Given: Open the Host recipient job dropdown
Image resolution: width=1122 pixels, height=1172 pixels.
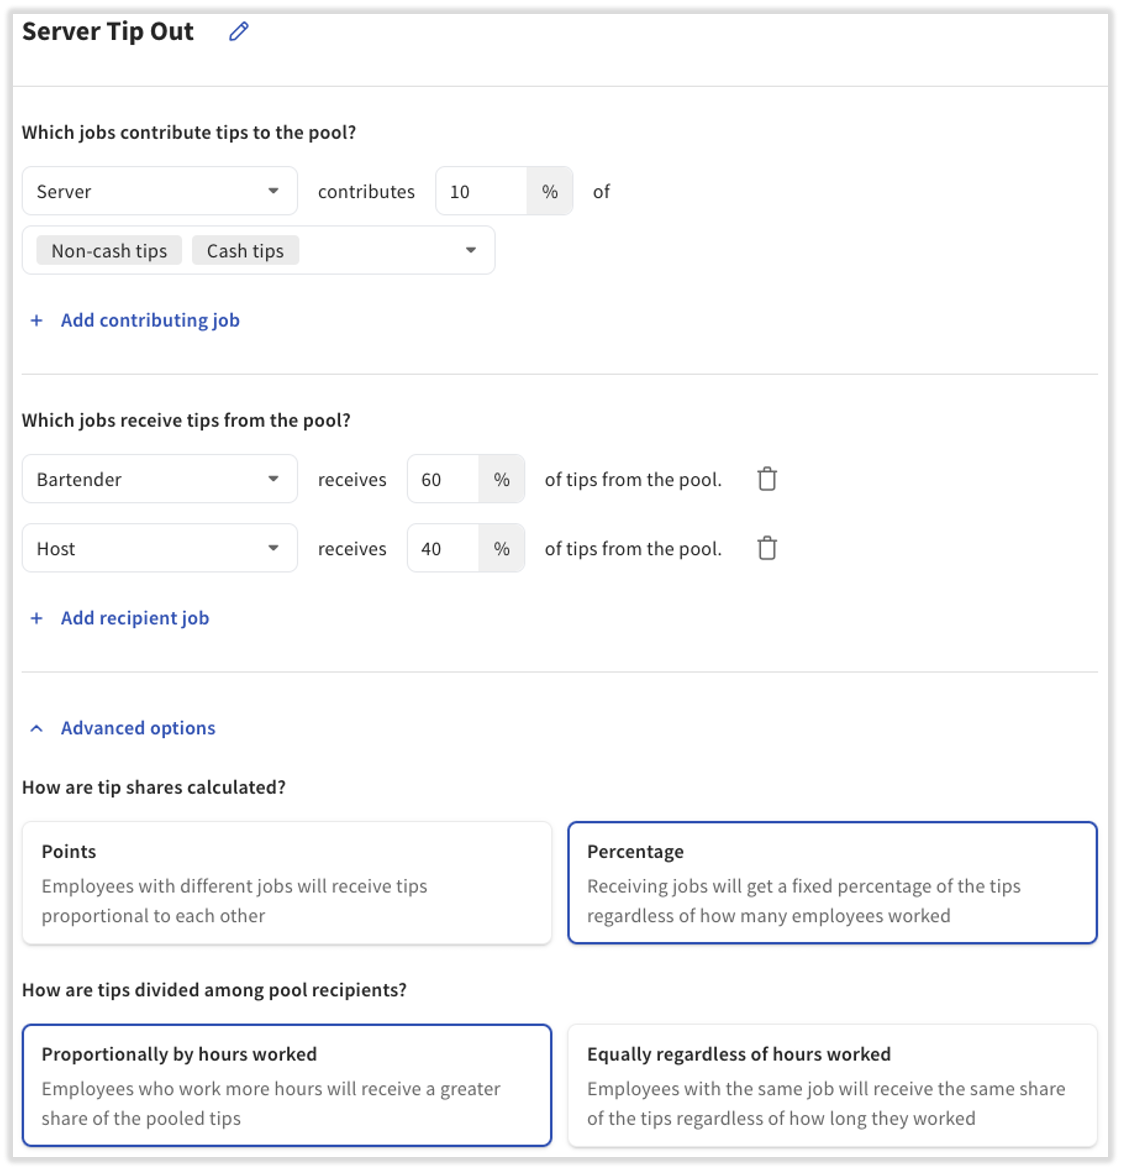Looking at the screenshot, I should (160, 548).
